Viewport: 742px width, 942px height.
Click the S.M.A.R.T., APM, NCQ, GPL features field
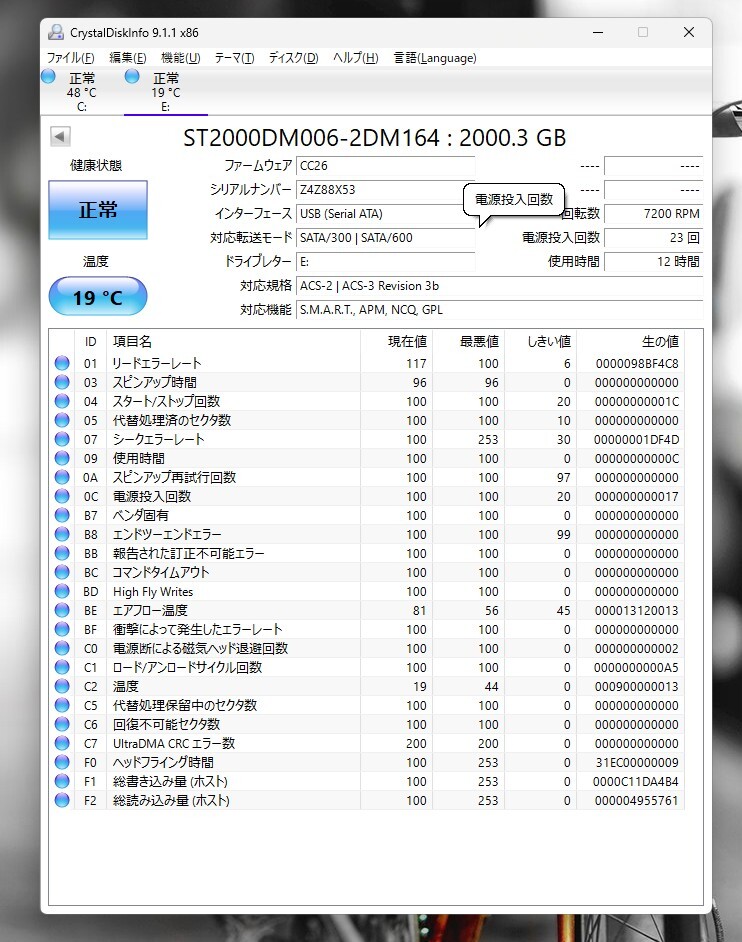click(x=499, y=310)
